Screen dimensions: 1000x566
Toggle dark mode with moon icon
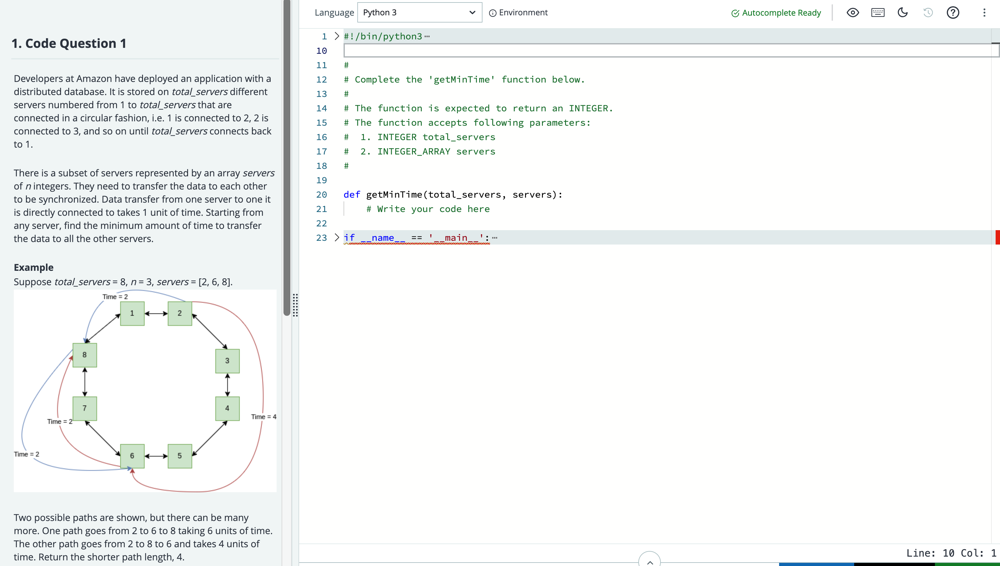(x=902, y=13)
